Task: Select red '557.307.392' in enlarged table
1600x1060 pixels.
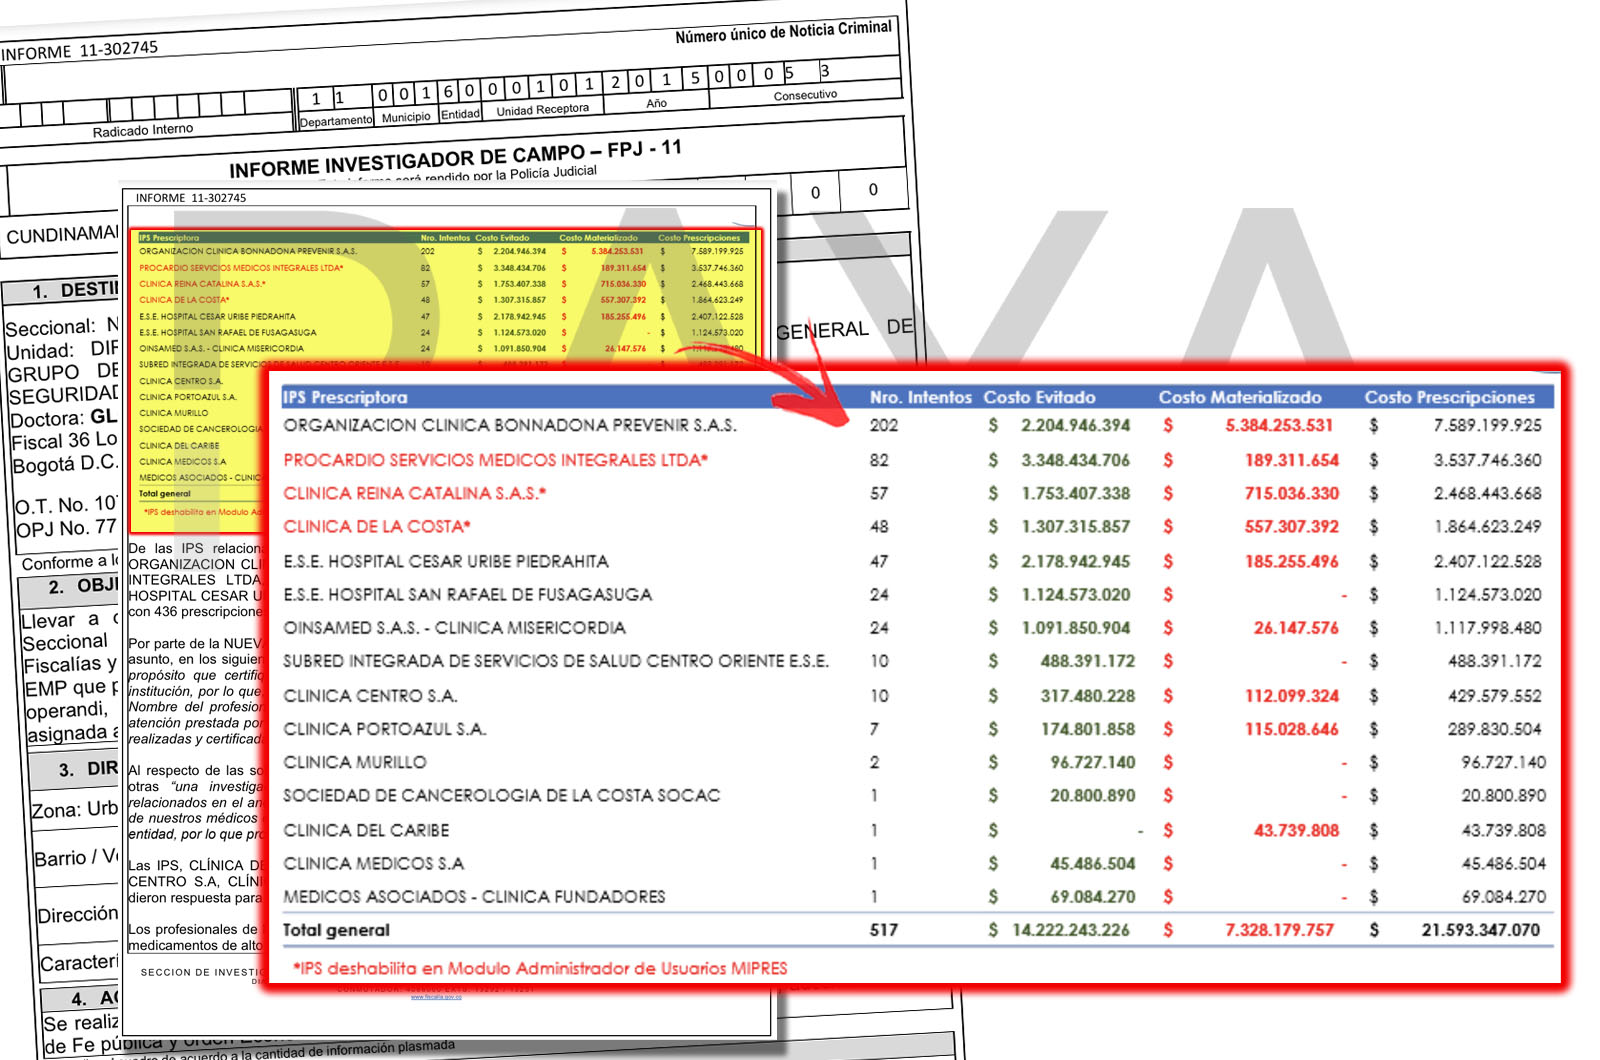Action: (x=1292, y=526)
